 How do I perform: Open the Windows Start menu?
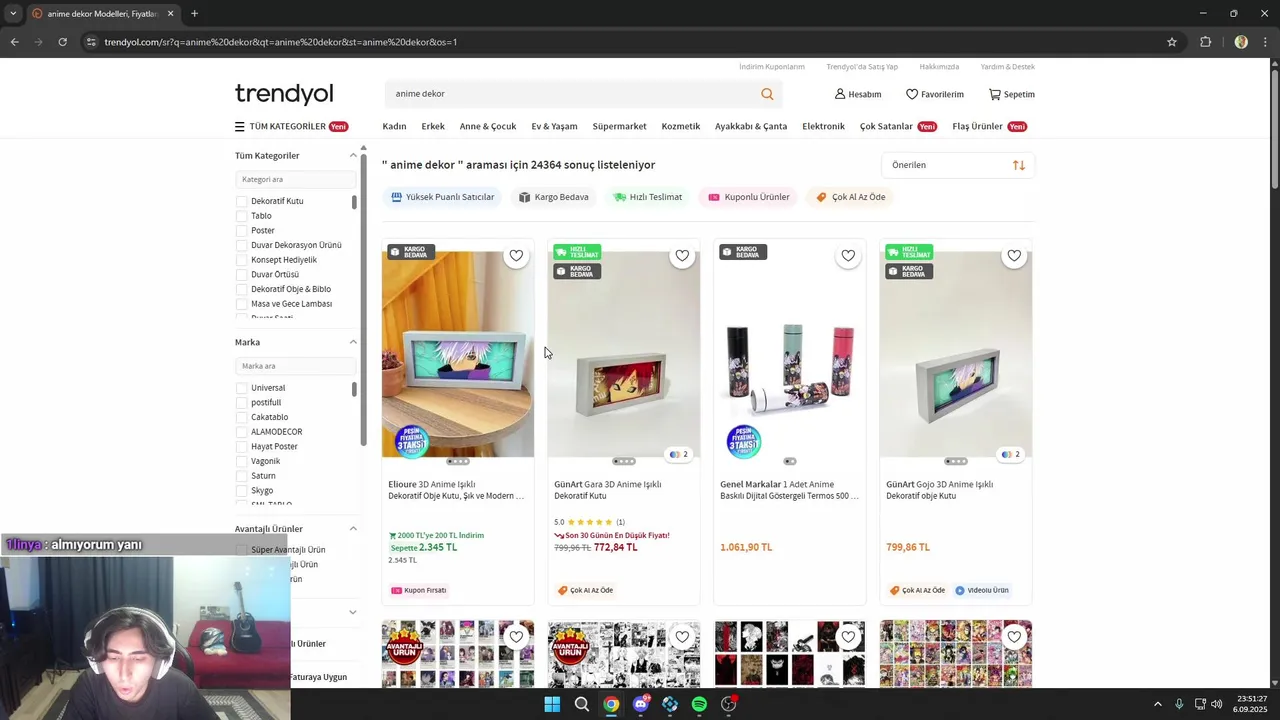(x=552, y=704)
